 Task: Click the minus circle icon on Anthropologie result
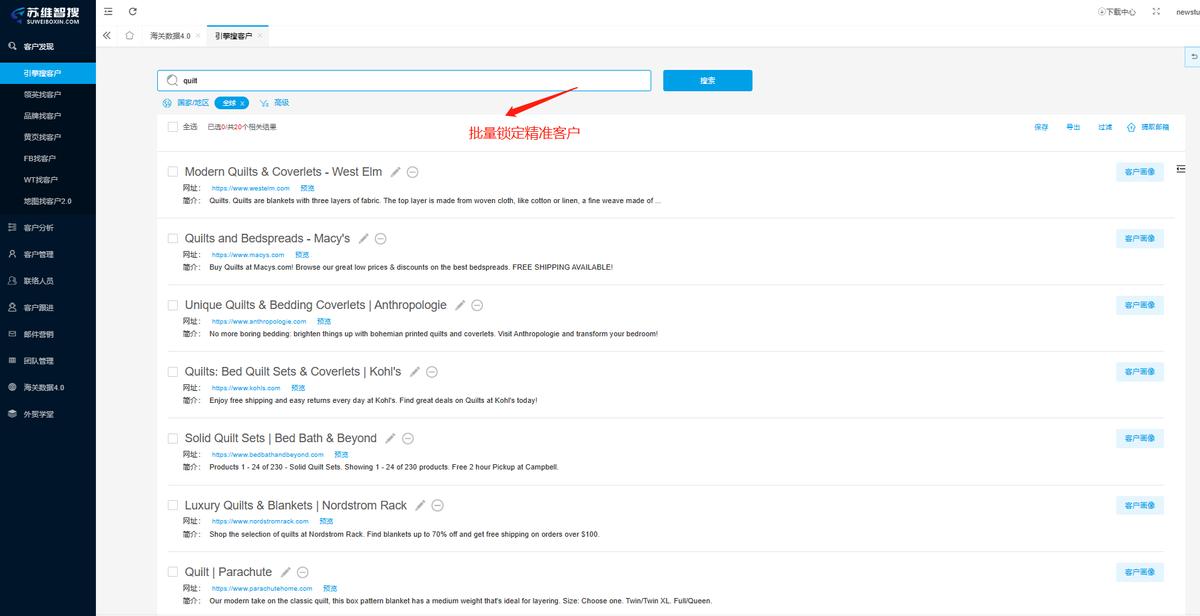(477, 305)
